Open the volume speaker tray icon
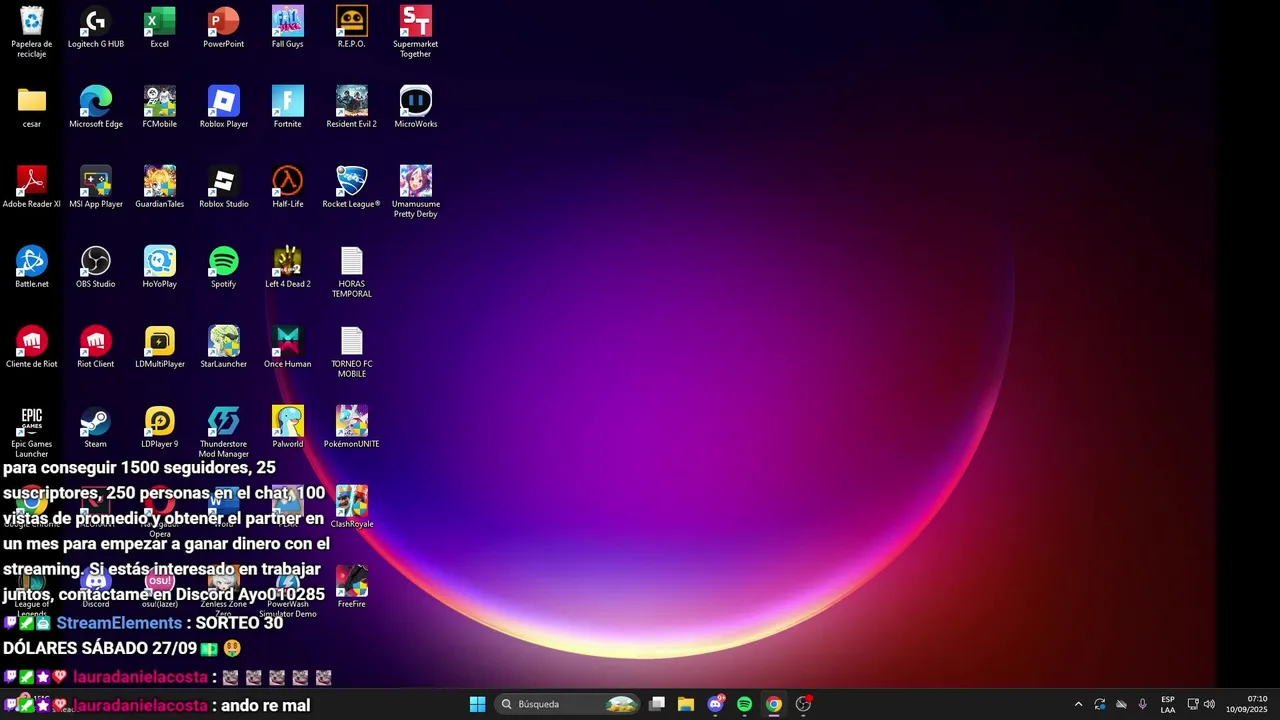Viewport: 1280px width, 720px height. click(1209, 704)
